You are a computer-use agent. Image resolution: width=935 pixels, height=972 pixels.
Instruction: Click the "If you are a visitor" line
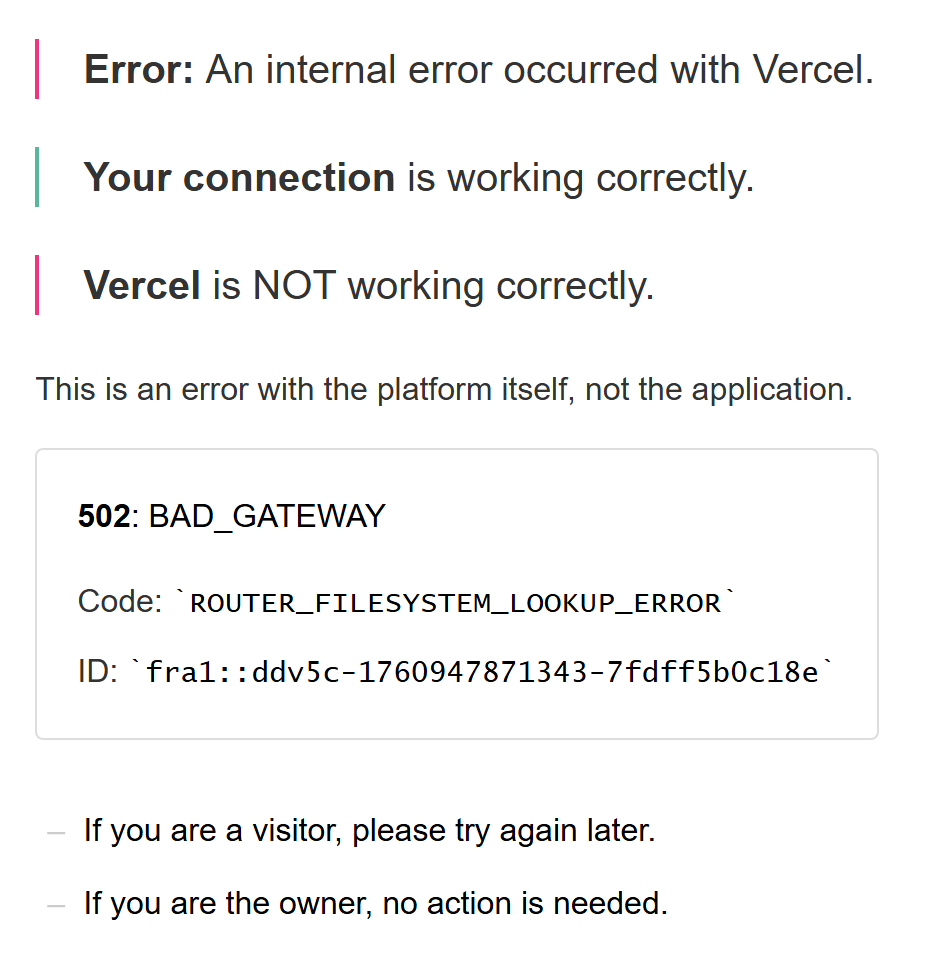tap(369, 831)
